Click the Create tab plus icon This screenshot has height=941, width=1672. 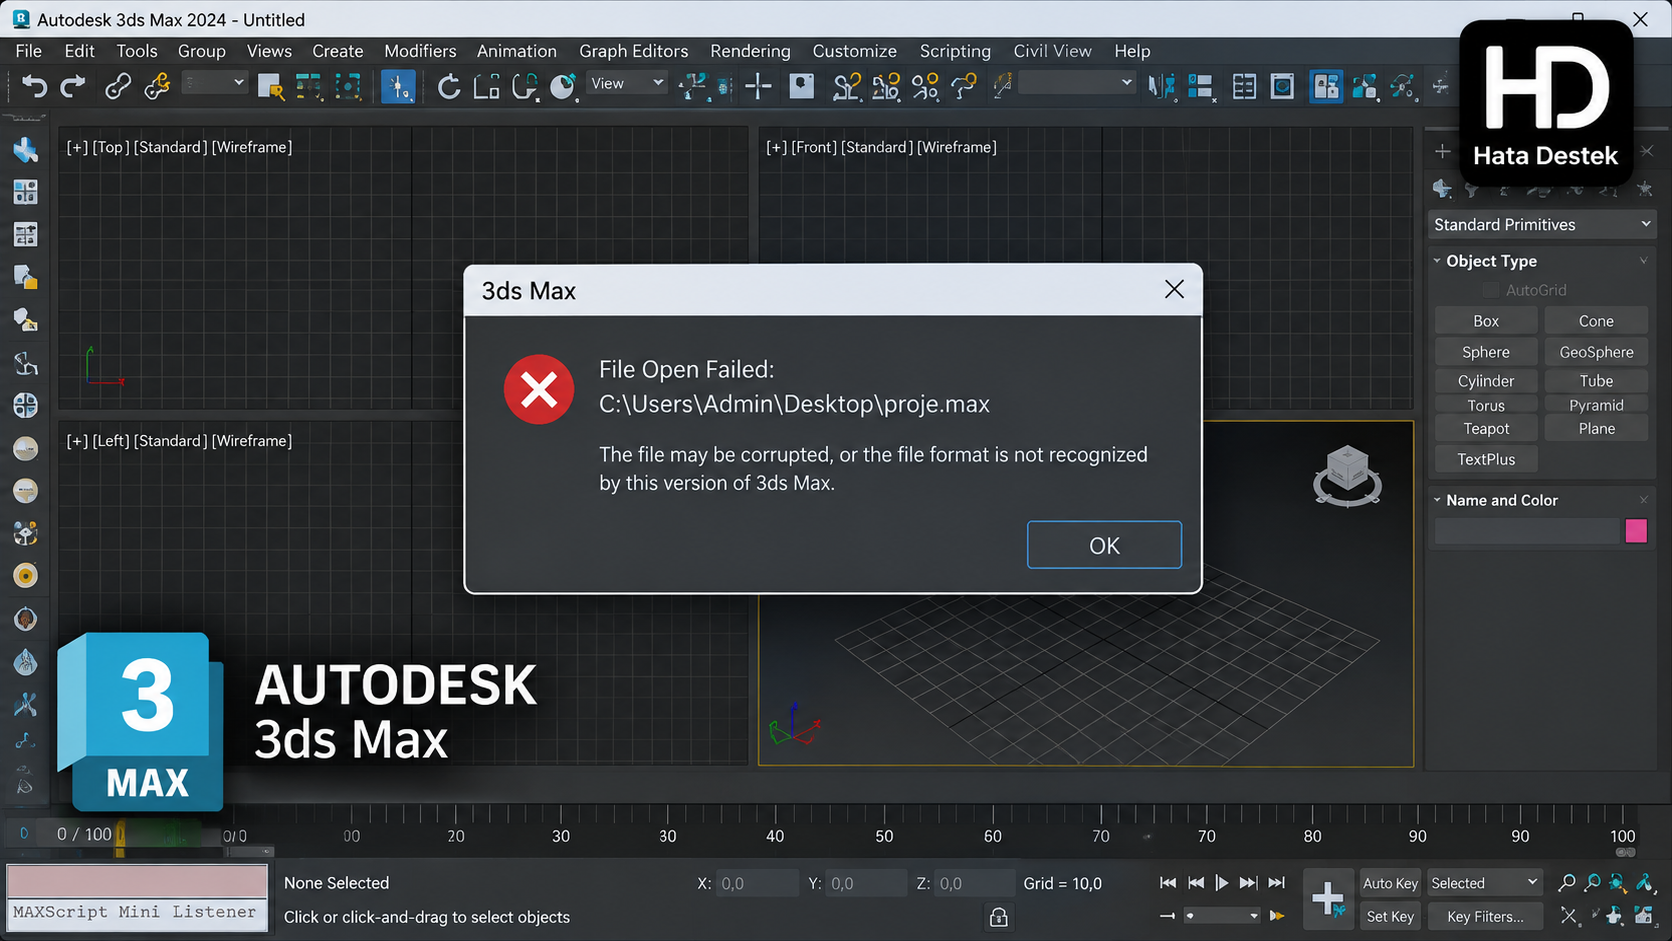1442,152
